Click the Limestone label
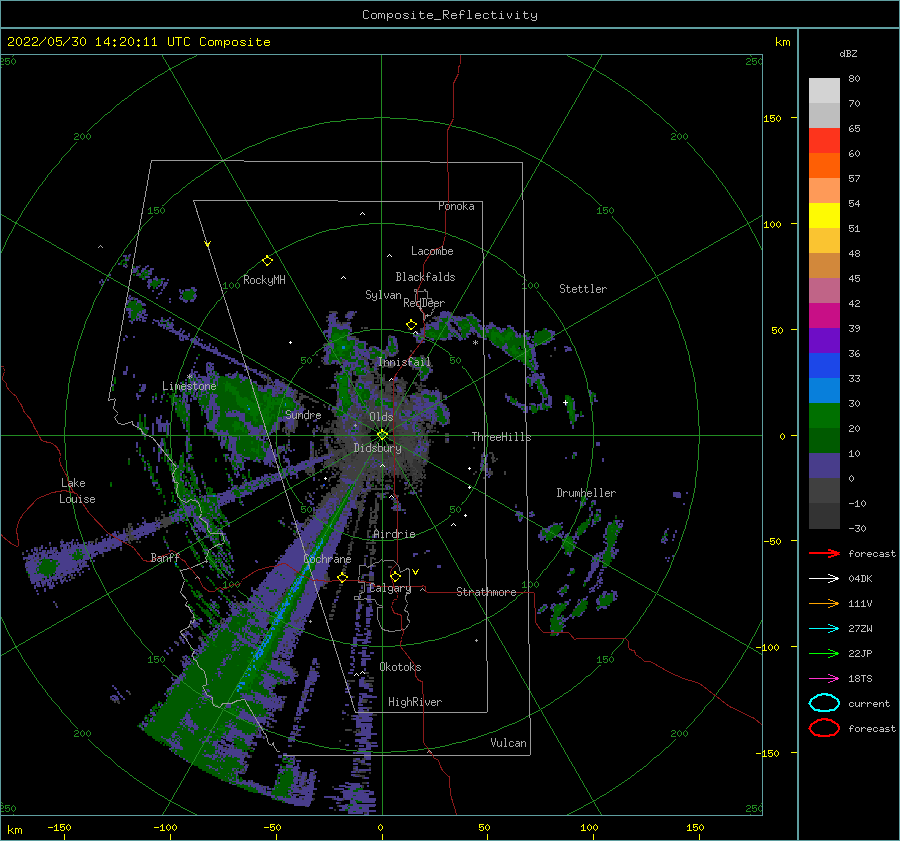900x841 pixels. (x=189, y=386)
